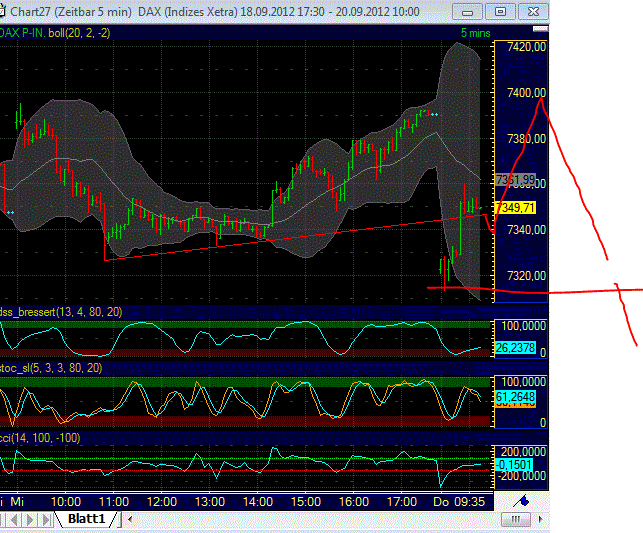
Task: Click the 15:00 time axis label
Action: coord(306,502)
